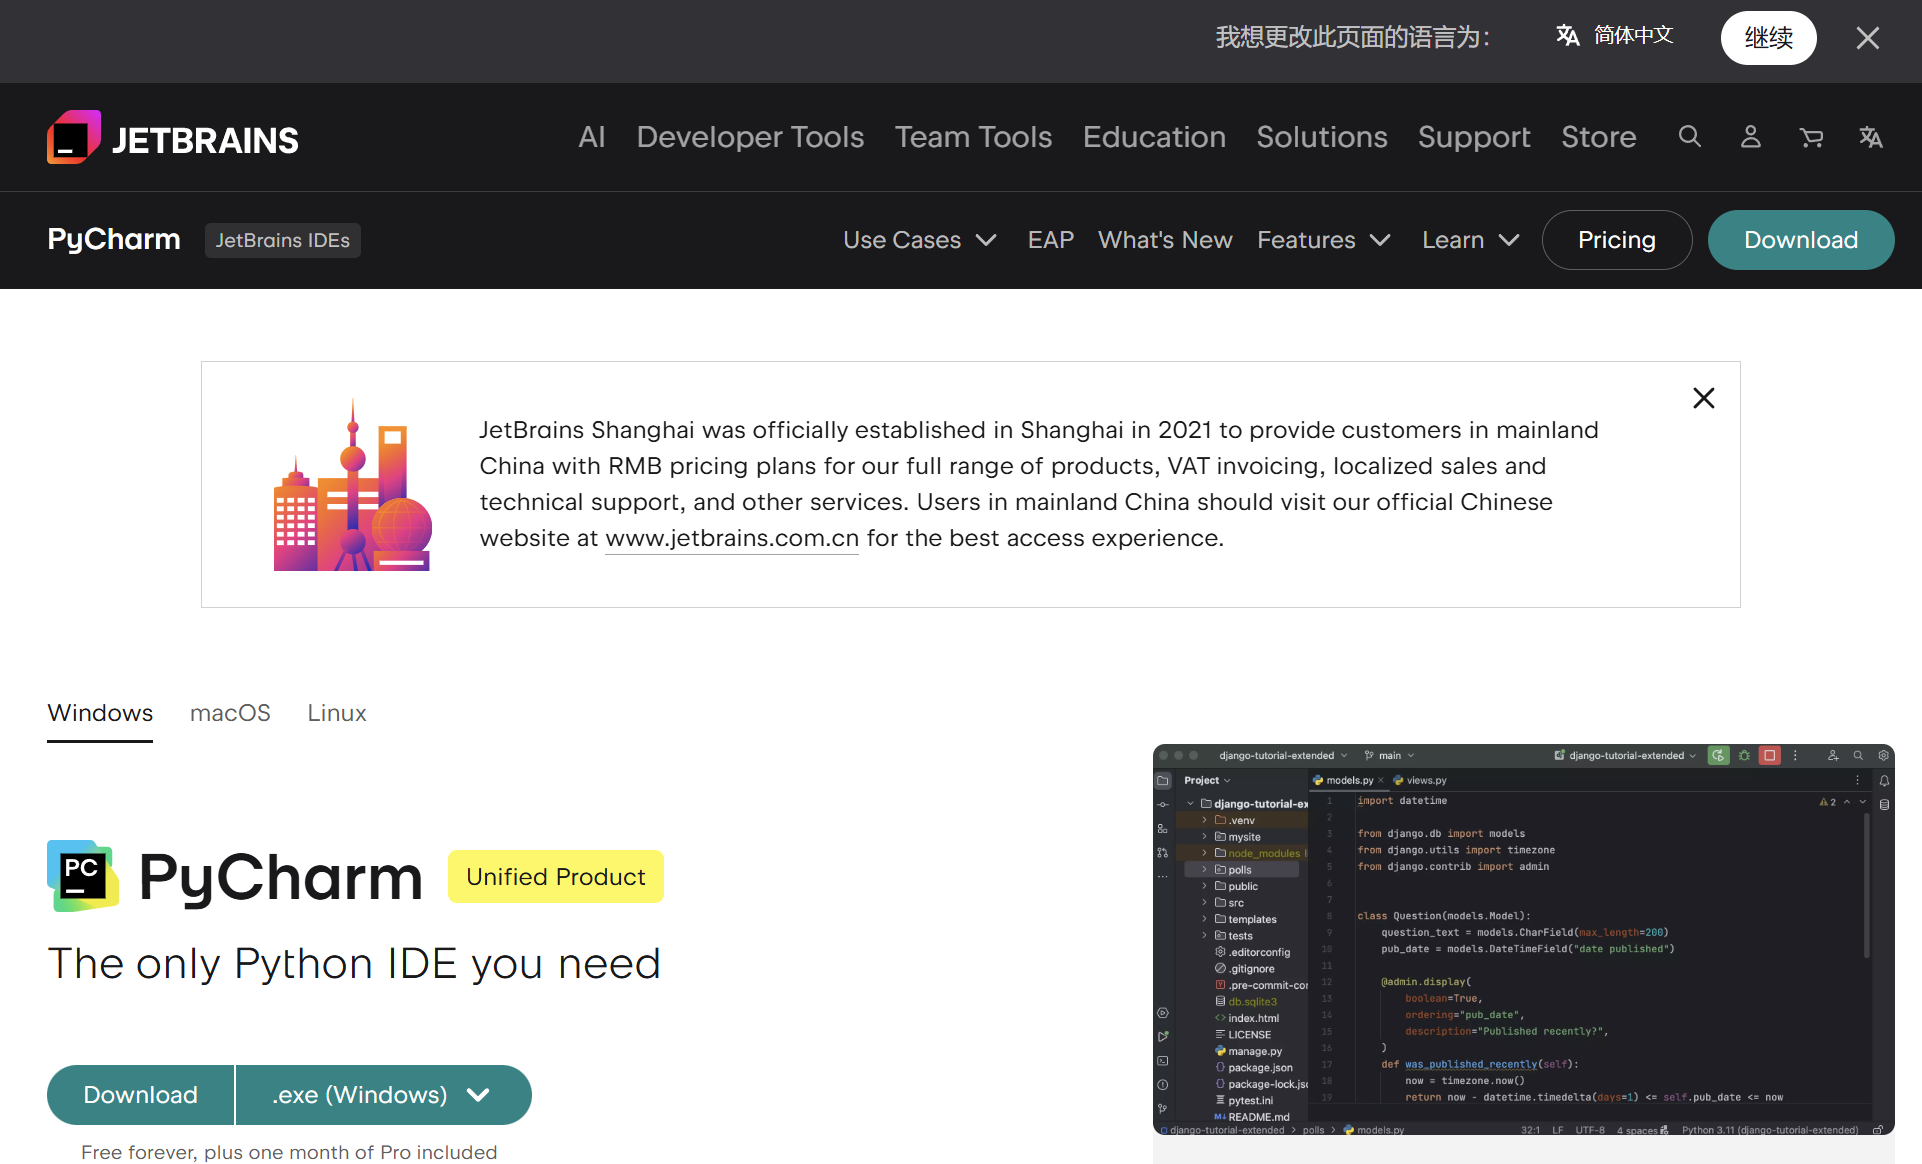Viewport: 1922px width, 1164px height.
Task: Open What's New page
Action: 1165,240
